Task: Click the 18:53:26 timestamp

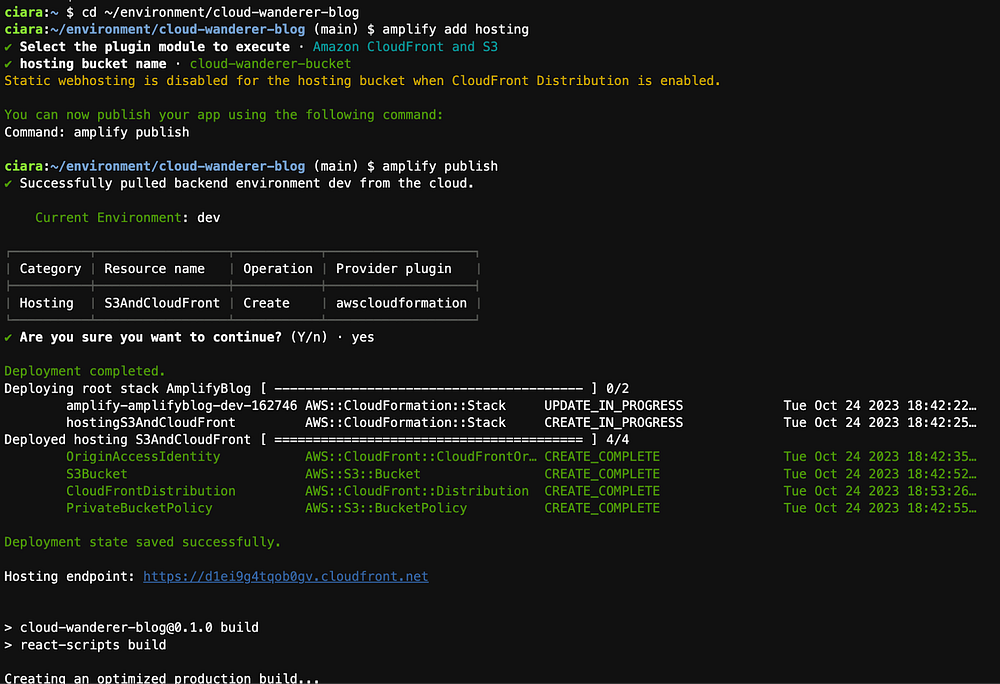Action: pos(880,491)
